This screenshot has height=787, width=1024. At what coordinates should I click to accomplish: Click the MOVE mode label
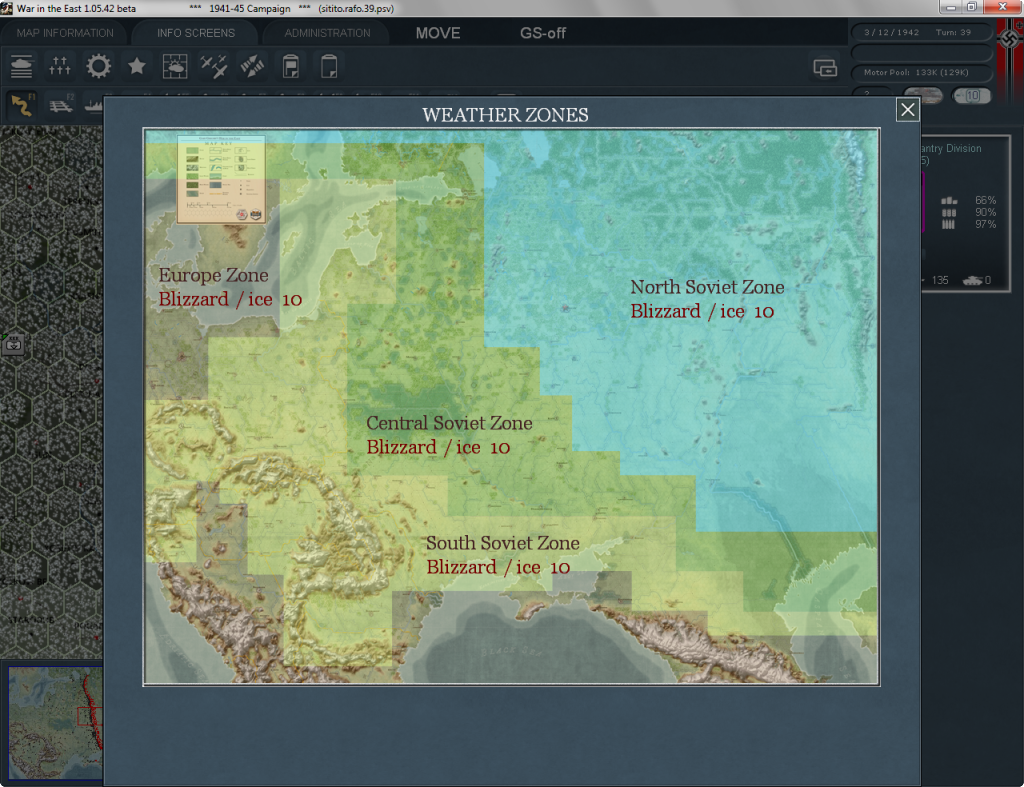(438, 33)
